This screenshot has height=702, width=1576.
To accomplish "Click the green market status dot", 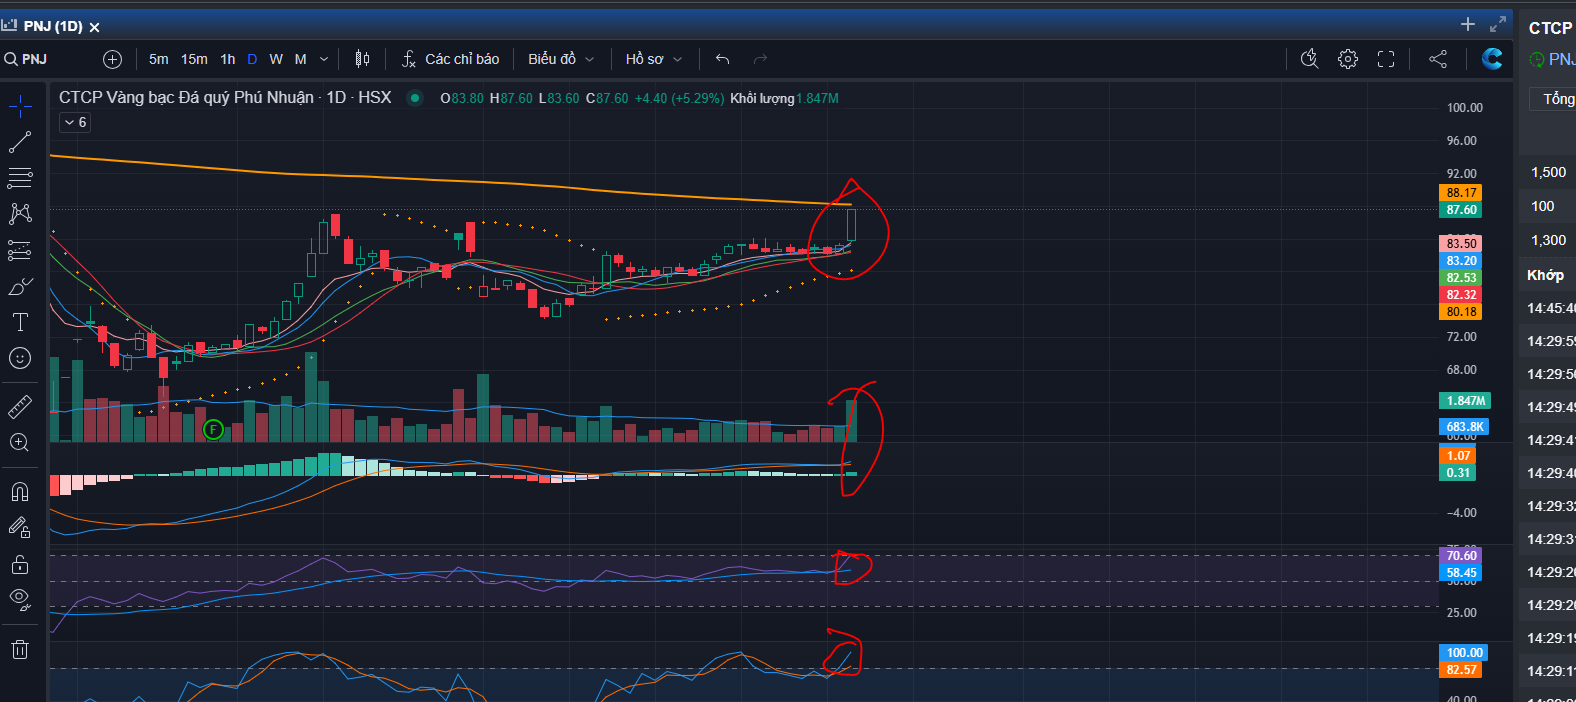I will pos(414,98).
